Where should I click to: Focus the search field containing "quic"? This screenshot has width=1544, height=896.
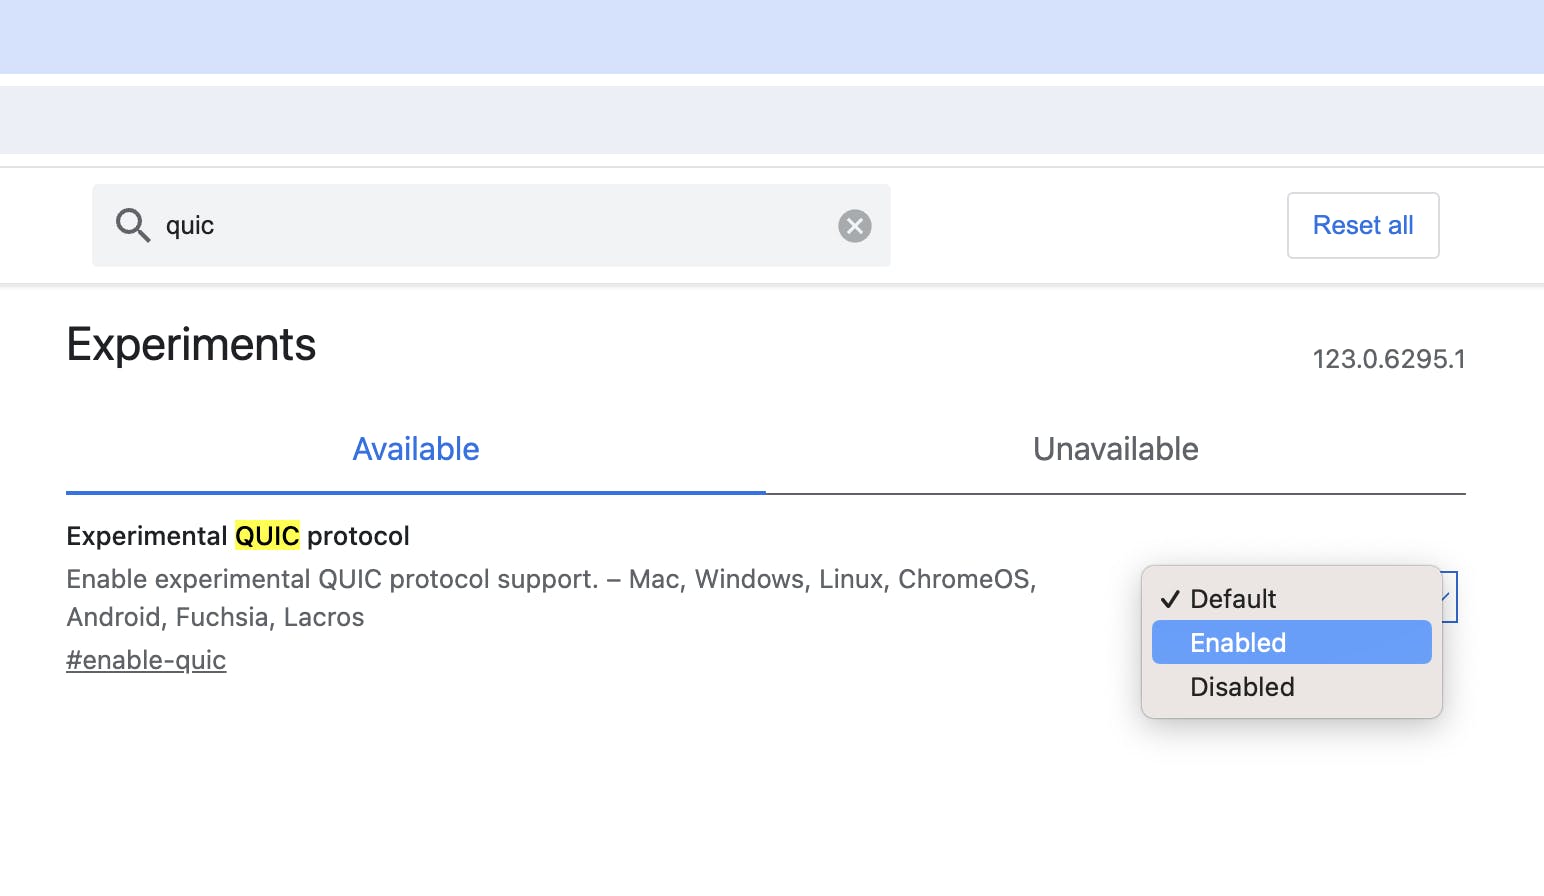point(490,225)
